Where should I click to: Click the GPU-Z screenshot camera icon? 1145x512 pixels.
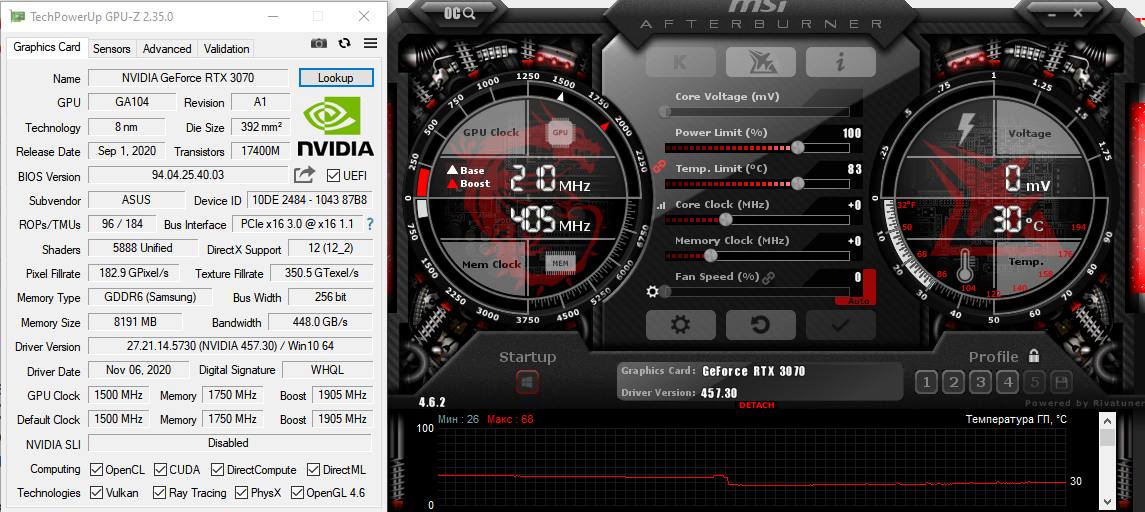[318, 44]
